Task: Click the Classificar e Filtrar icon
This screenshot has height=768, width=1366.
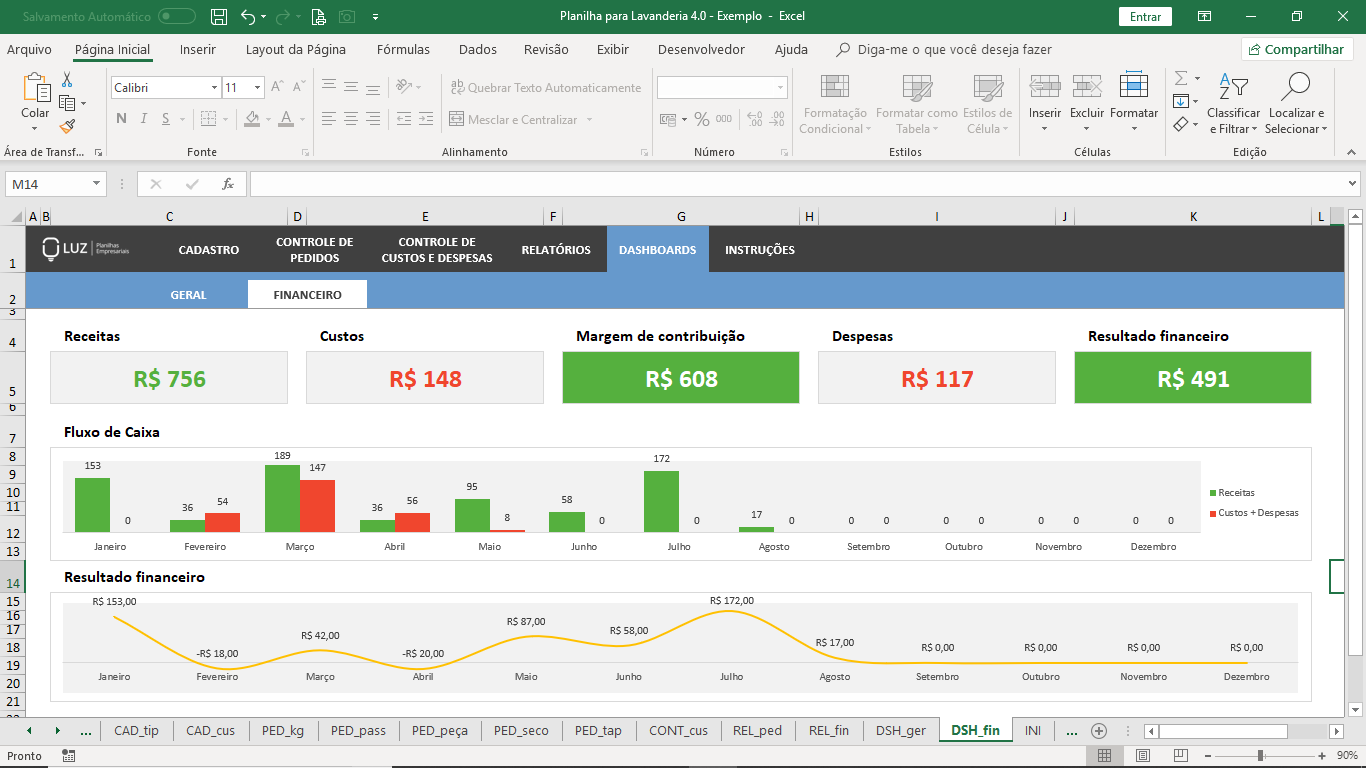Action: click(x=1234, y=87)
